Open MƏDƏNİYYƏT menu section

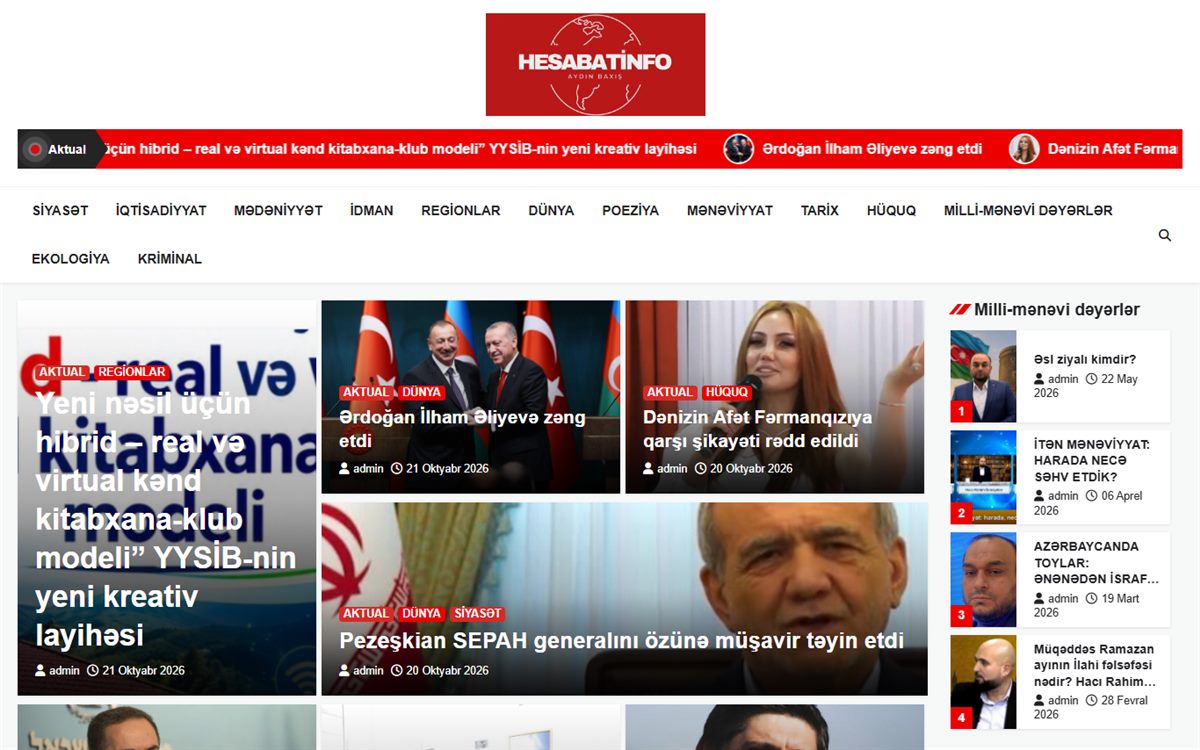point(278,210)
